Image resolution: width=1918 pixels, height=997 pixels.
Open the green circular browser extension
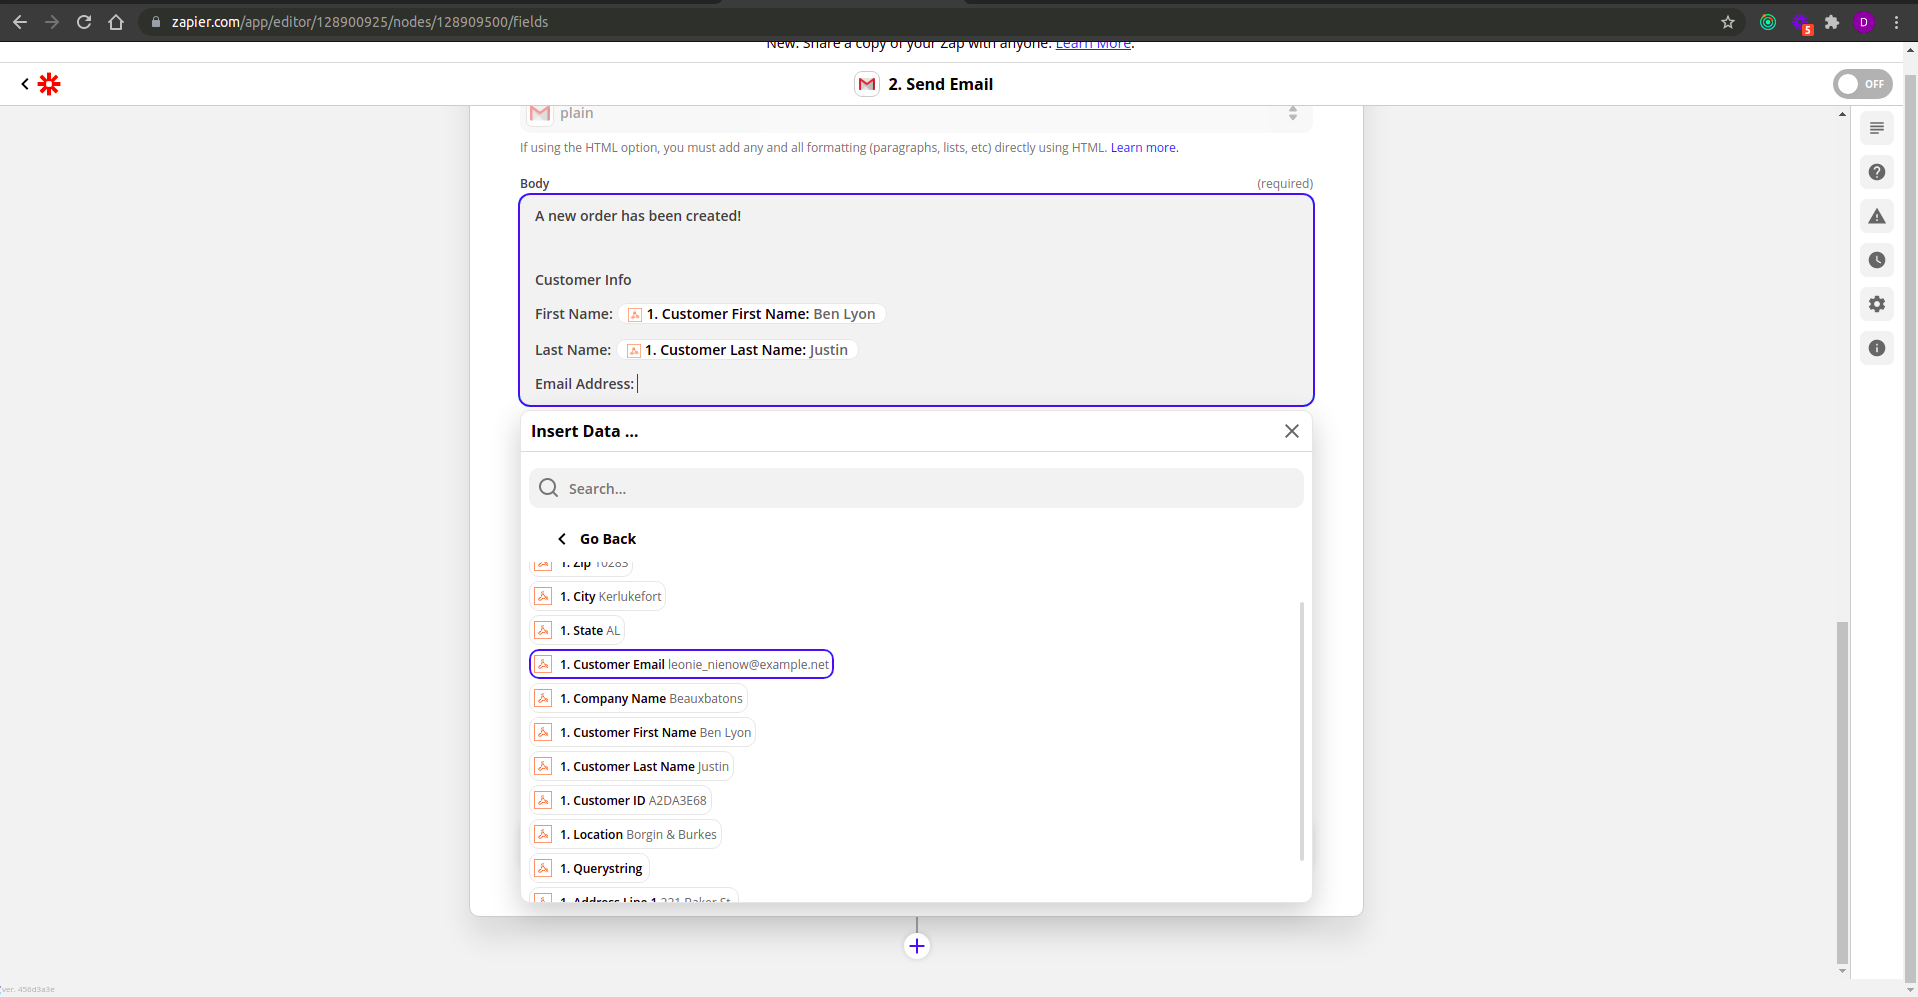pyautogui.click(x=1768, y=22)
